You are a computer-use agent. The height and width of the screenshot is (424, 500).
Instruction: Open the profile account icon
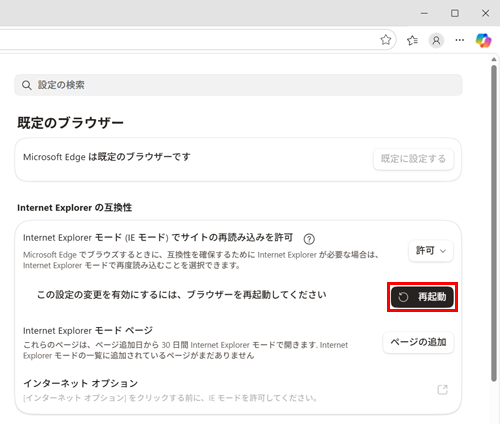pyautogui.click(x=436, y=40)
